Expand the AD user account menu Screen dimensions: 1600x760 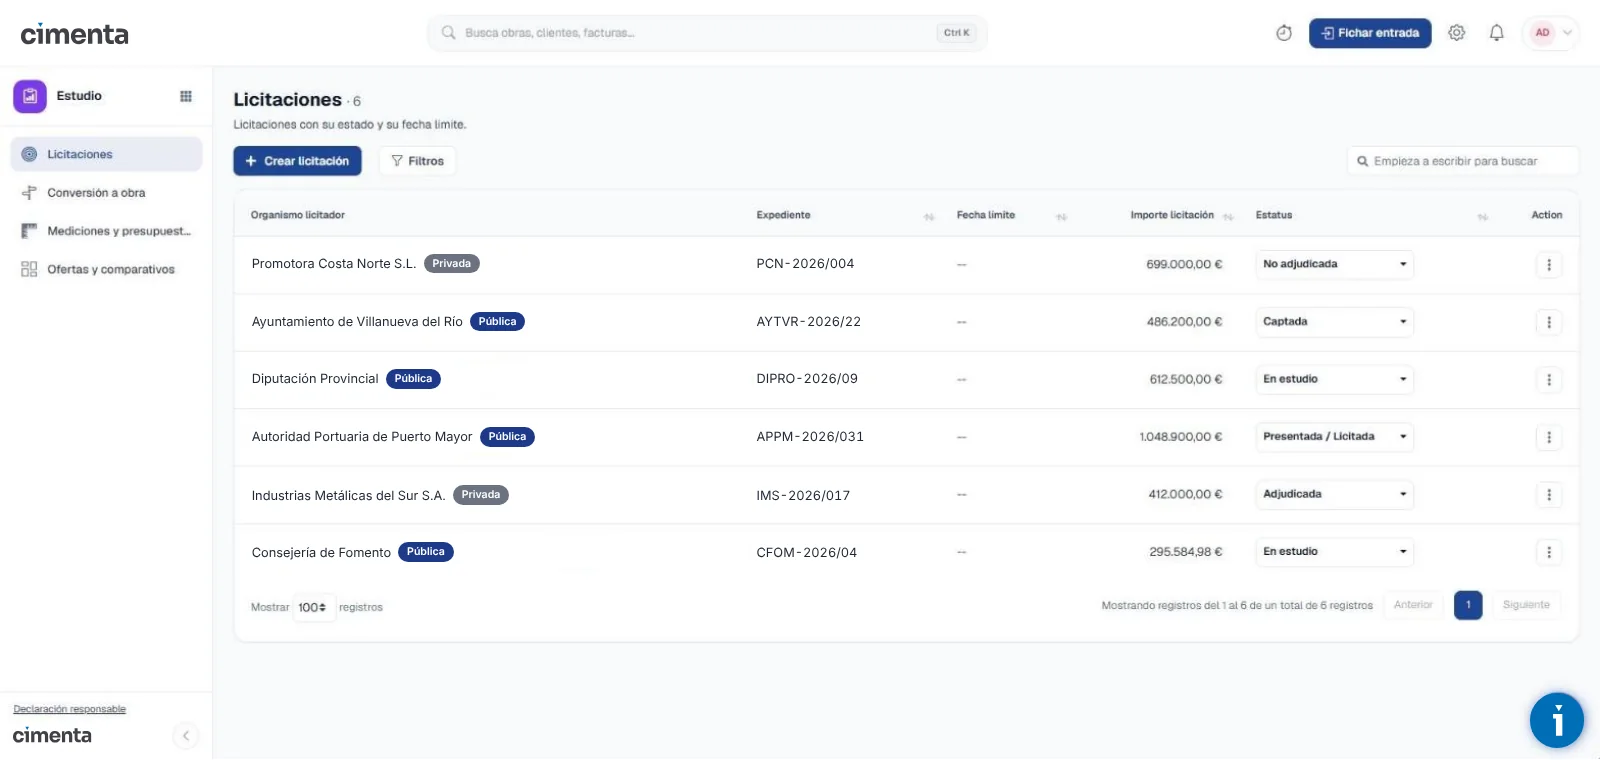tap(1550, 33)
